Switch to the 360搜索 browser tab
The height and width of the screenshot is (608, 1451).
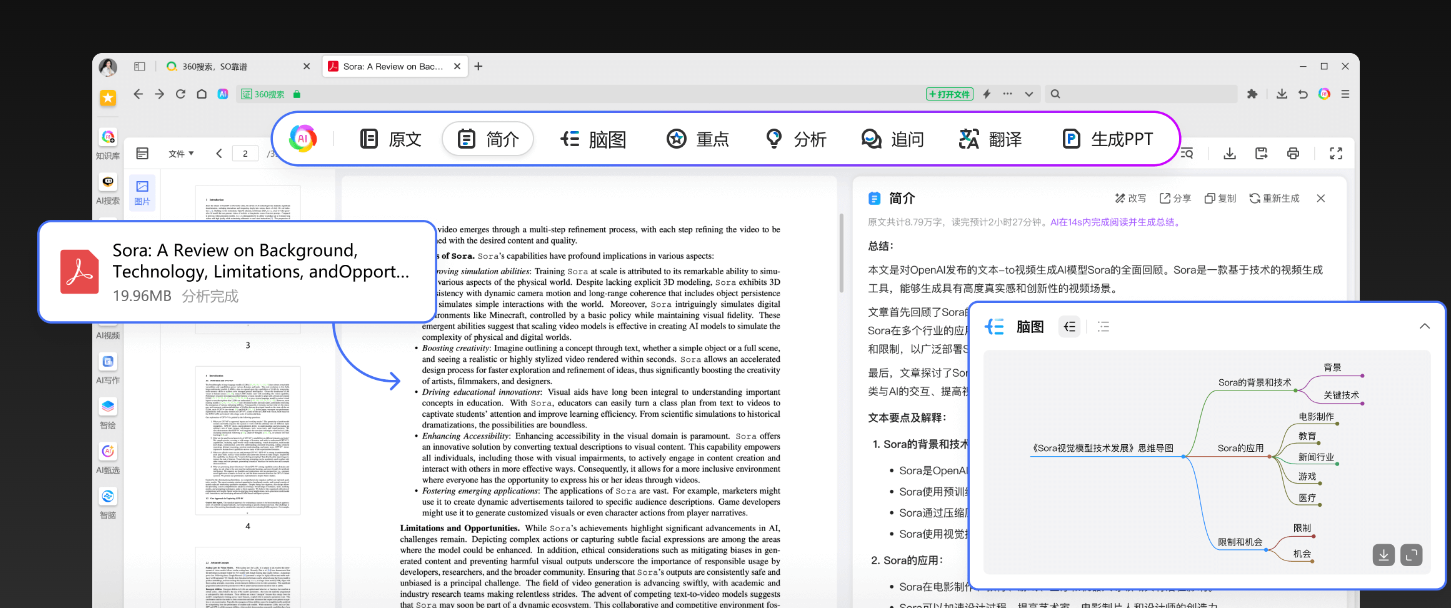tap(236, 67)
